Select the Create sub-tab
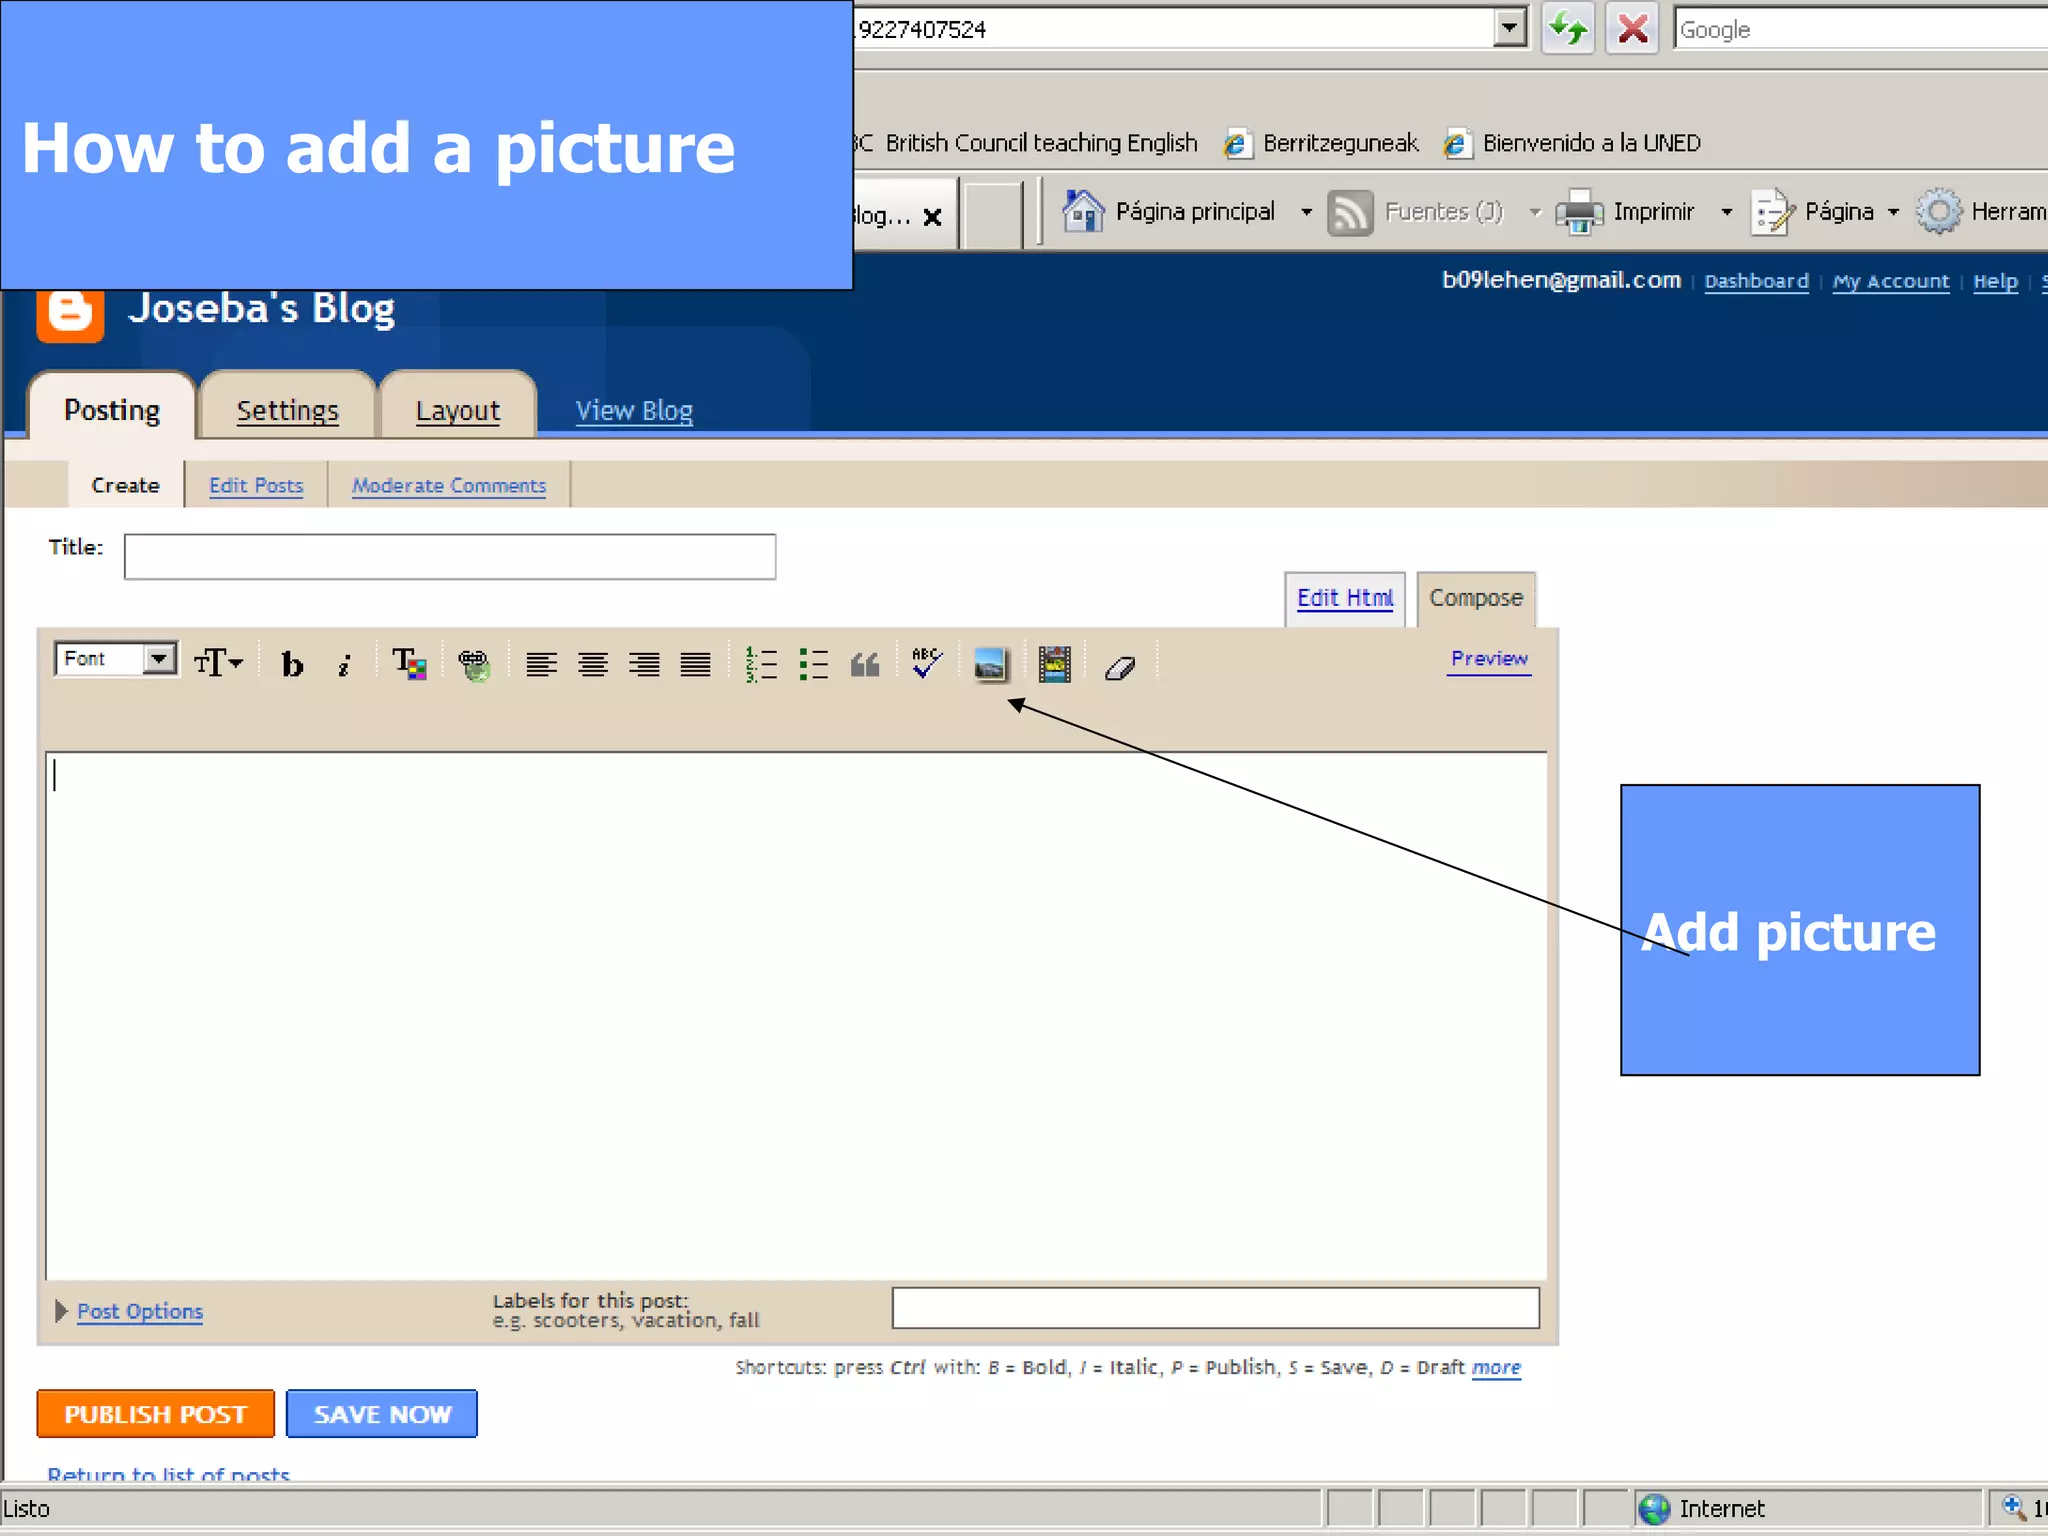 (125, 485)
